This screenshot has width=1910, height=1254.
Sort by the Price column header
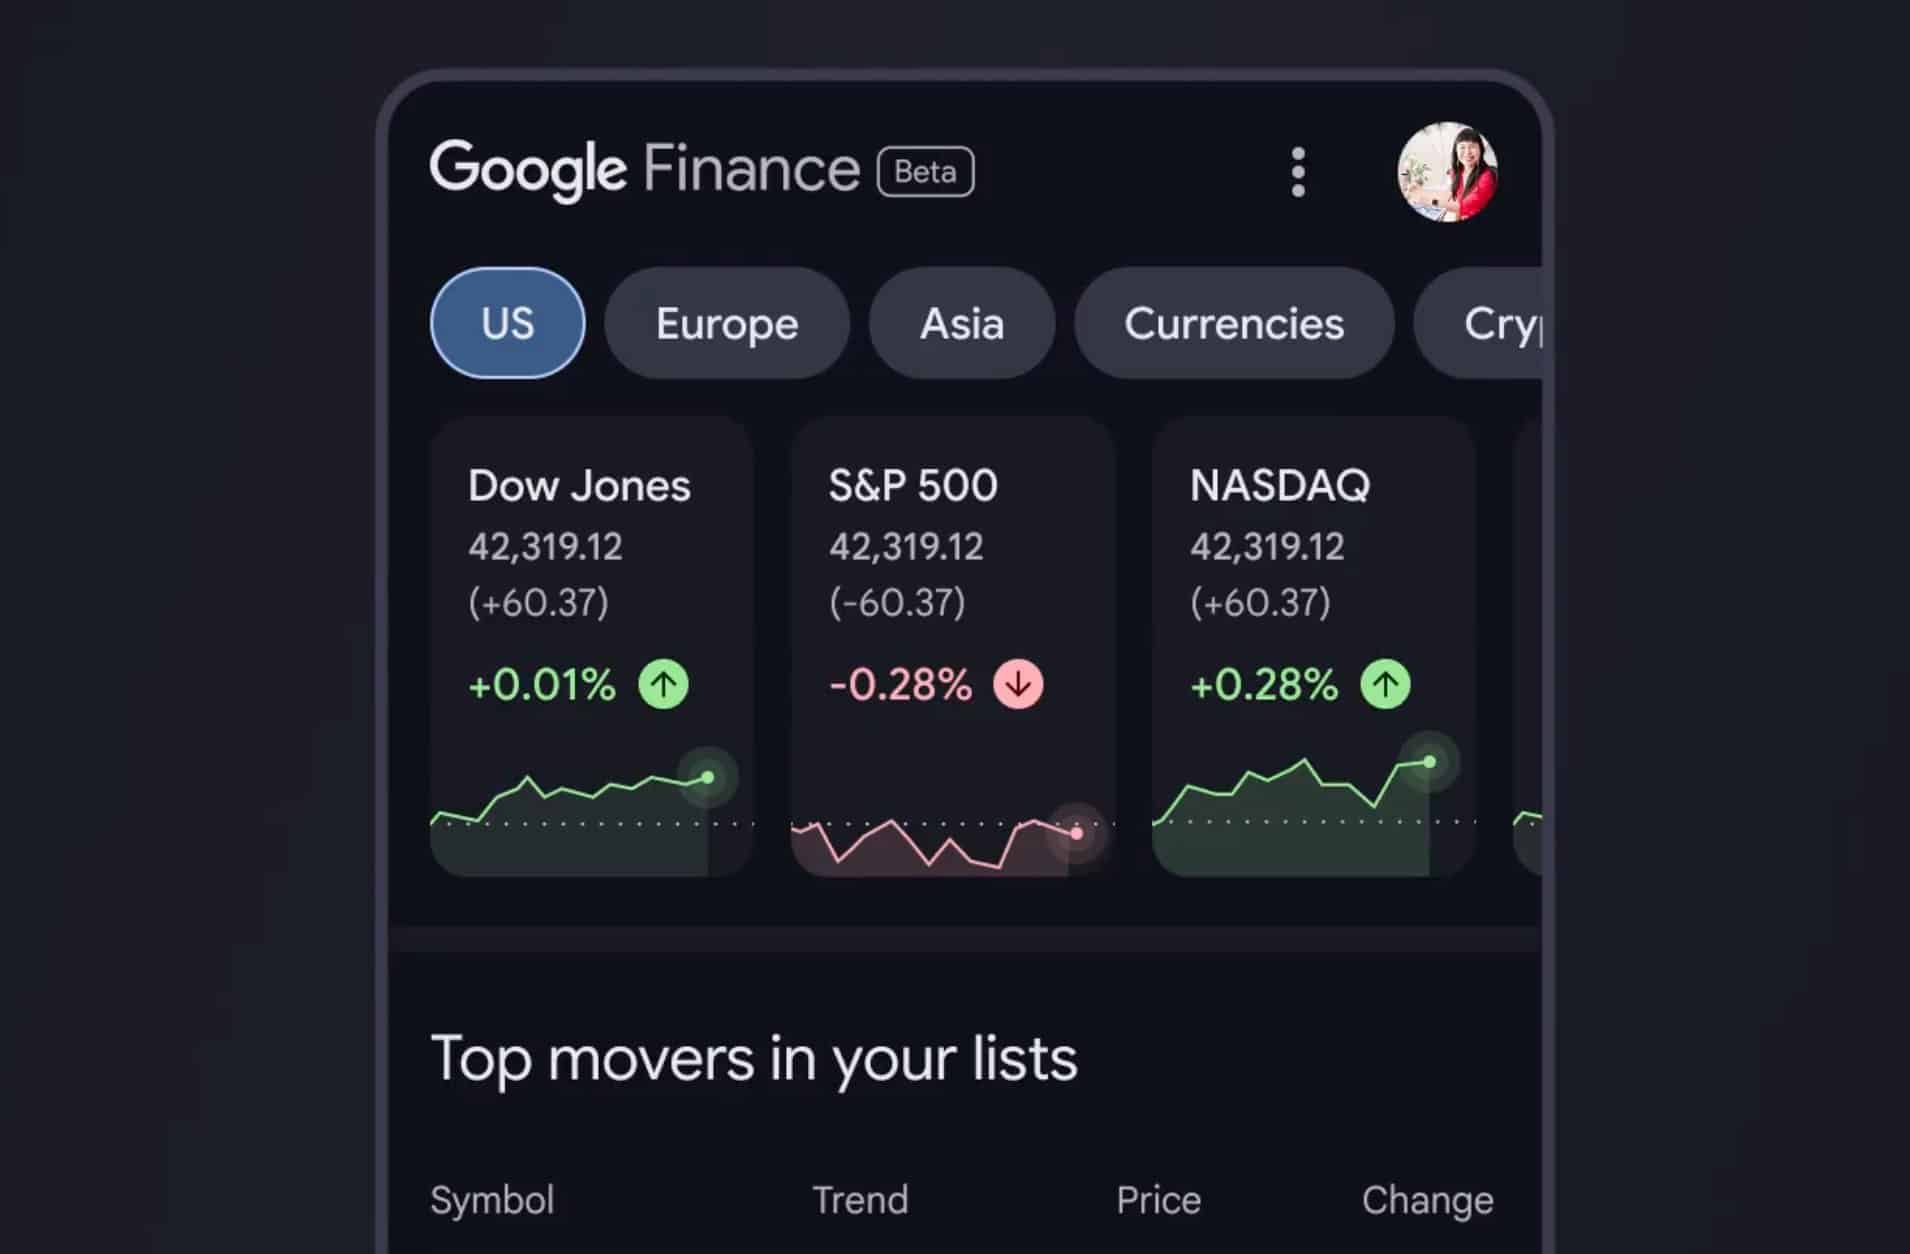[1158, 1200]
